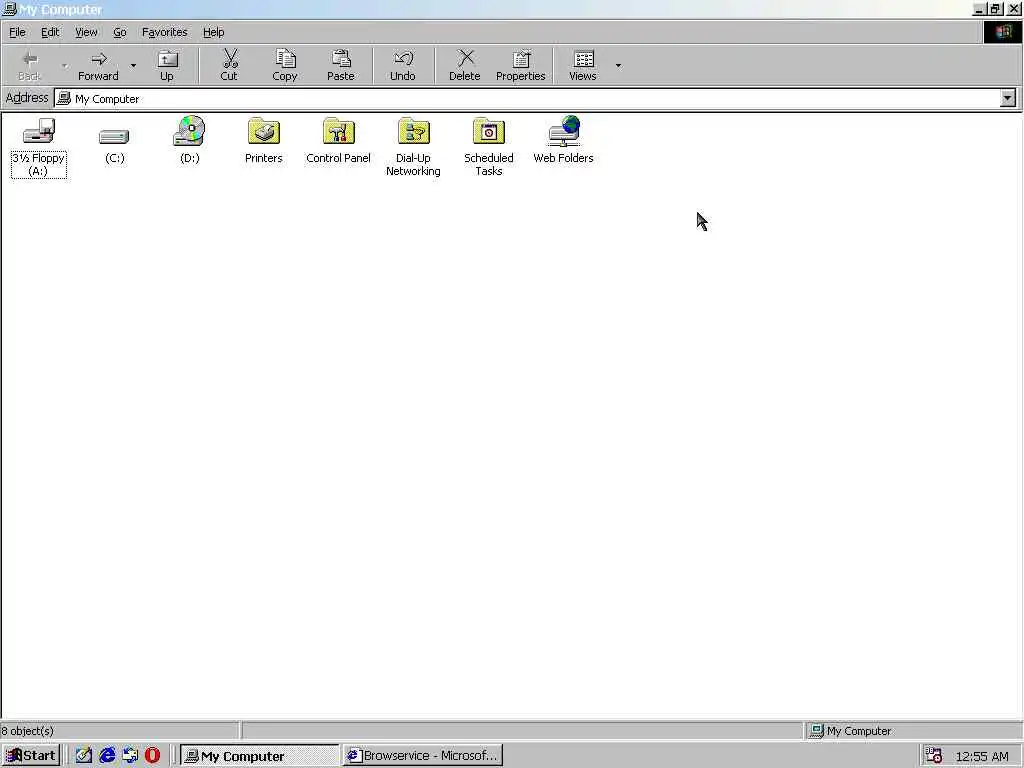Click the 12:55 AM system clock
Viewport: 1024px width, 768px height.
[982, 756]
